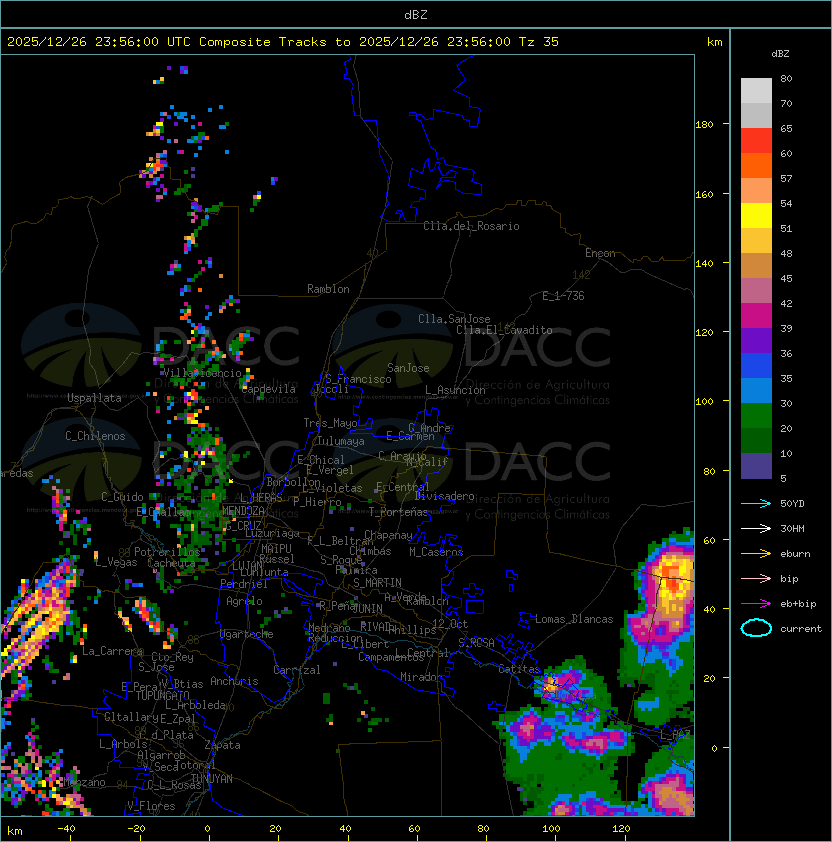
Task: Select the 'Ugarteche' map label
Action: click(246, 634)
